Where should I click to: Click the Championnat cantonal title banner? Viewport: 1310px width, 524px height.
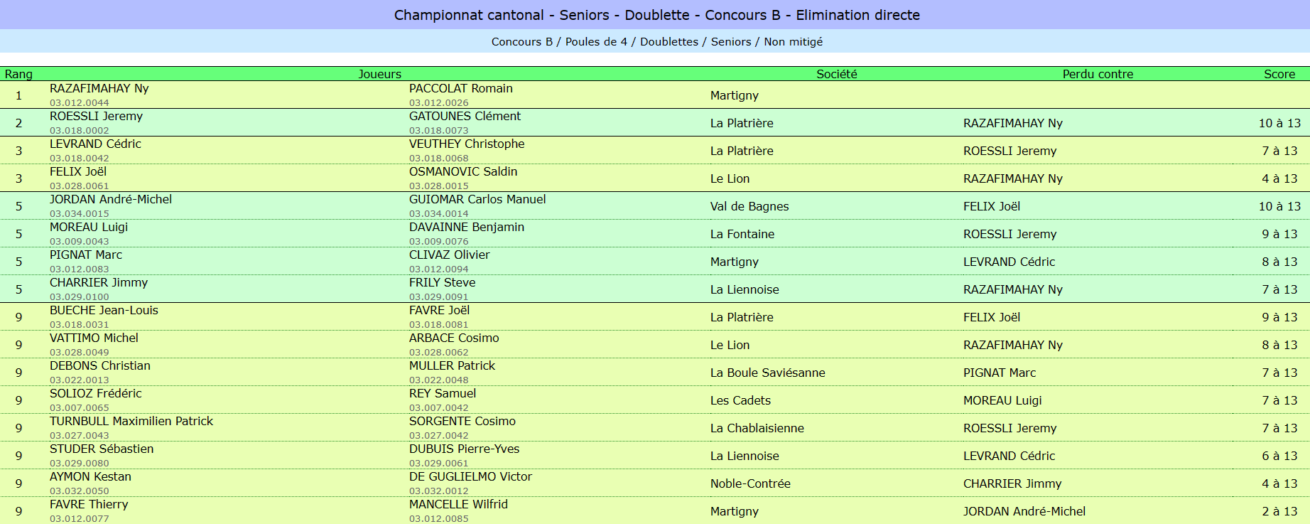[655, 15]
